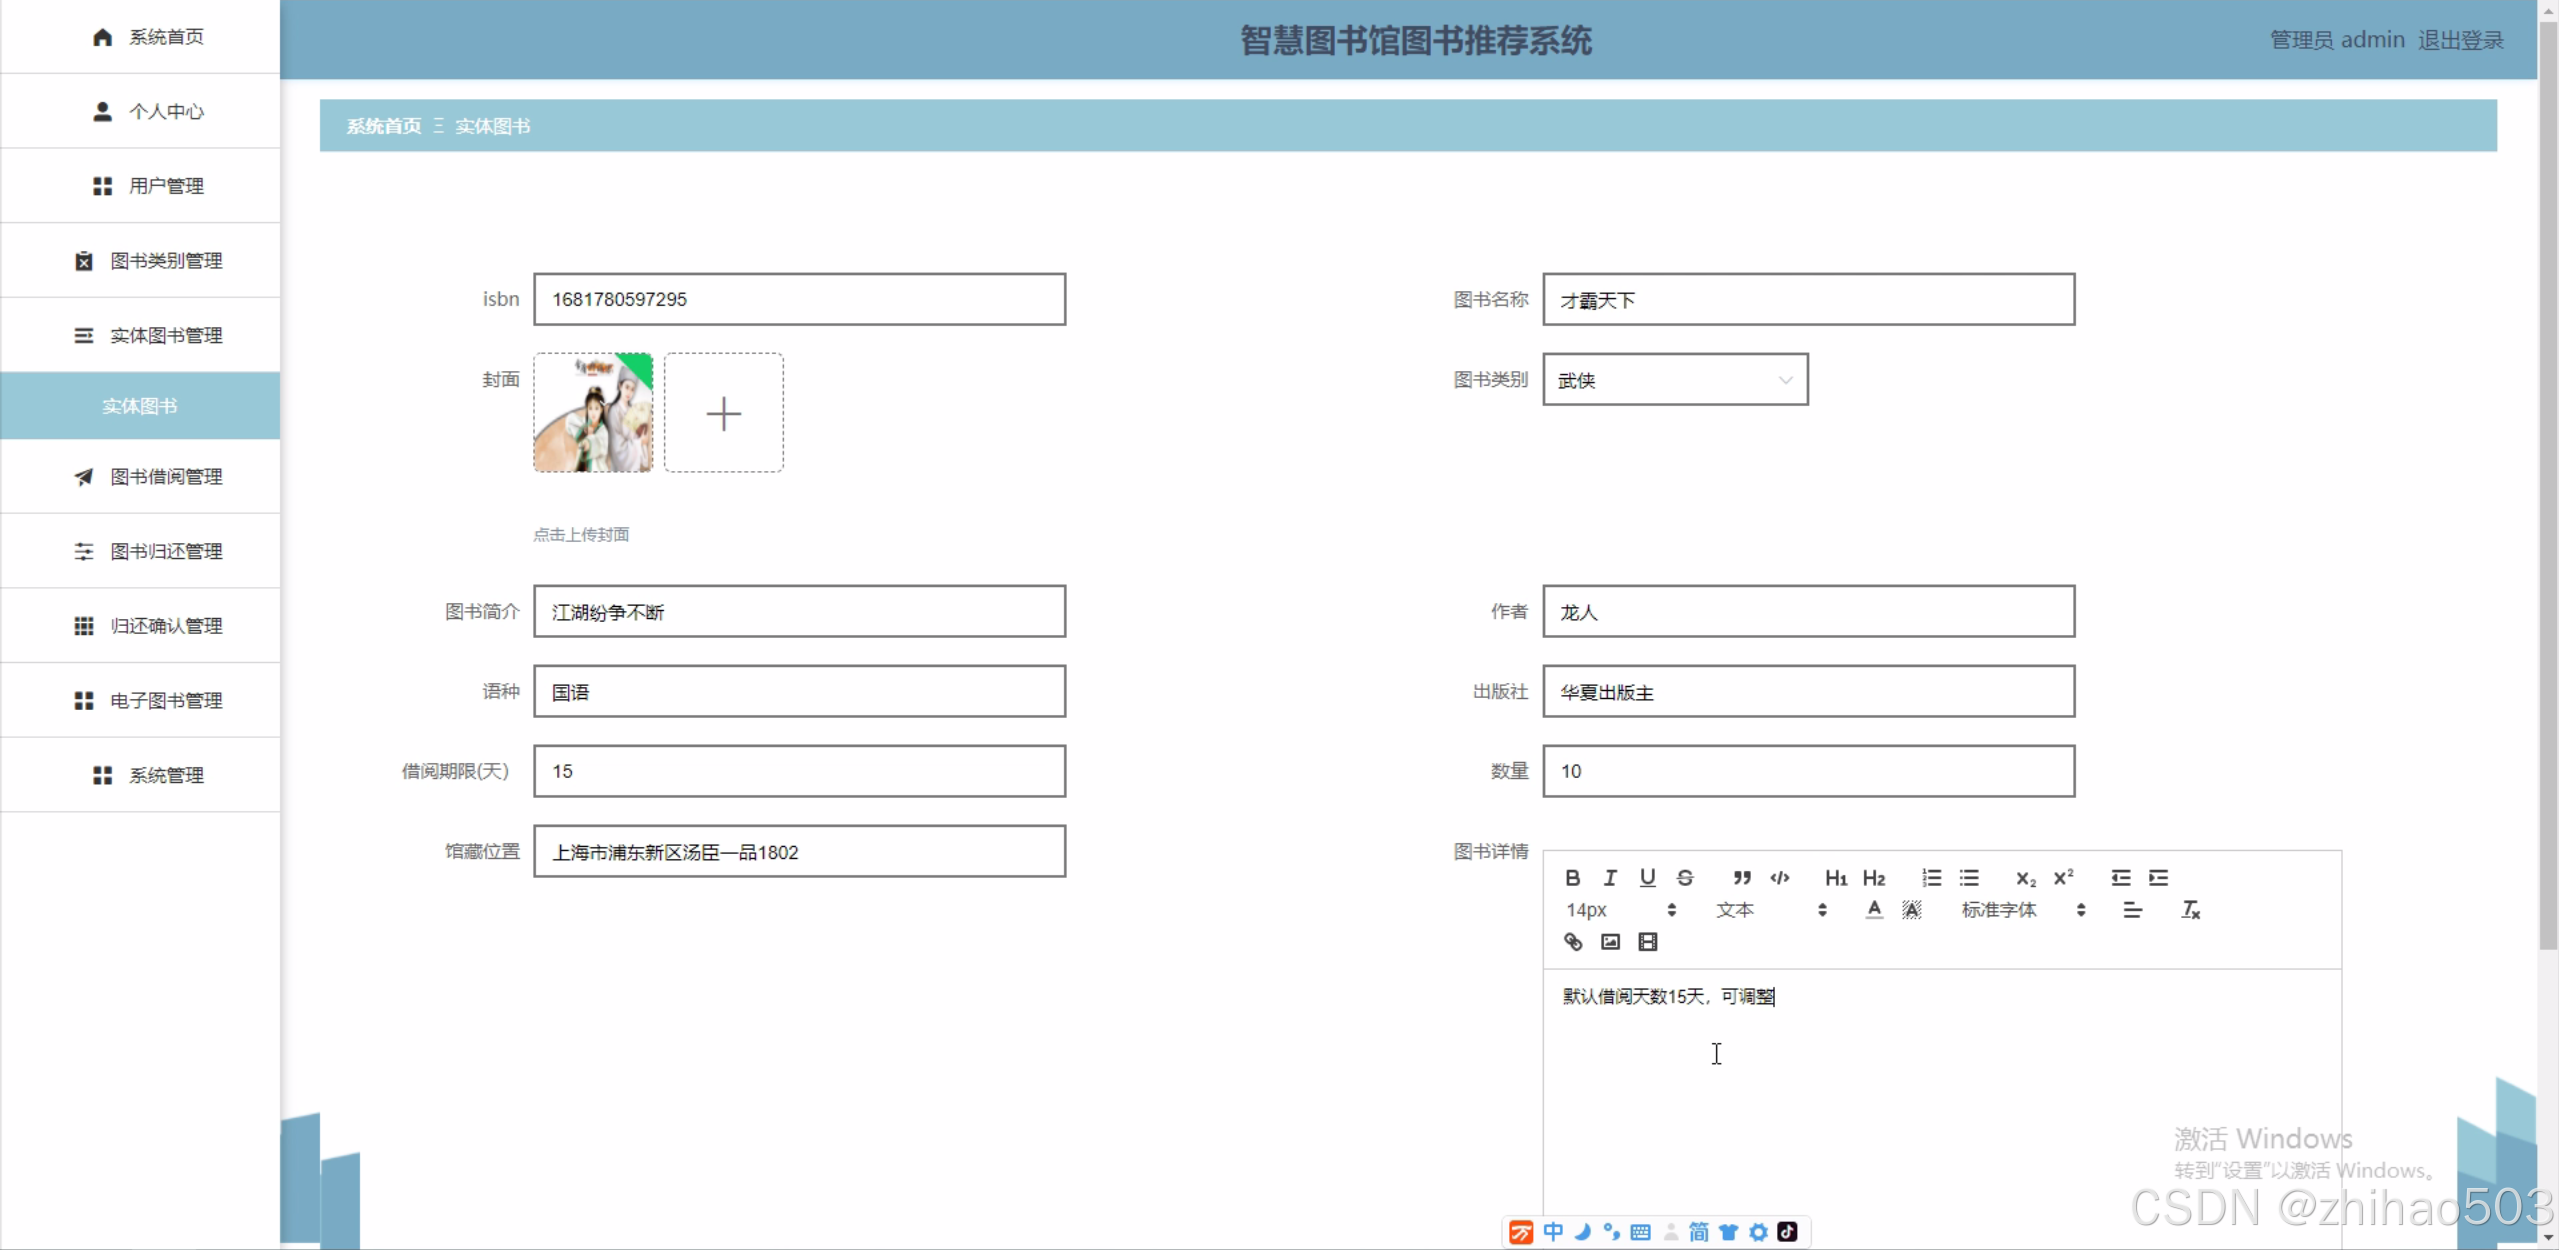
Task: Insert code block icon
Action: [1780, 878]
